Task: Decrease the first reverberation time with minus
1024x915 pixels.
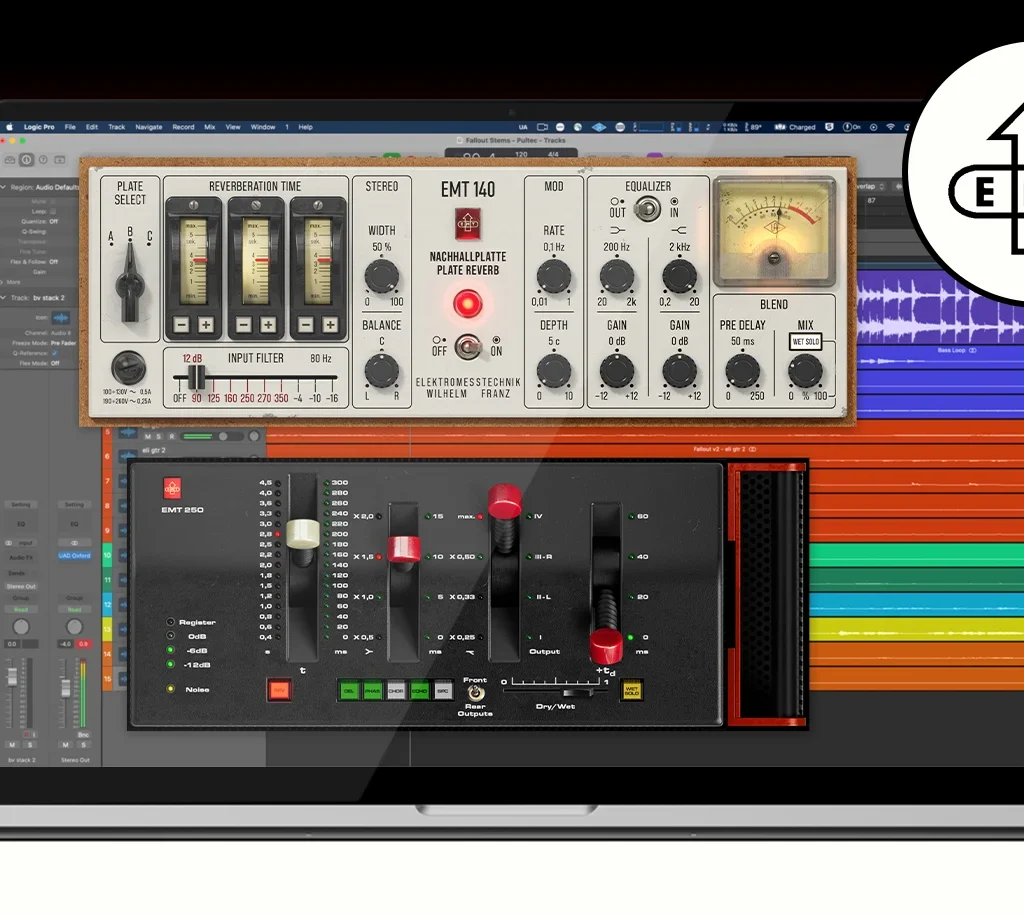Action: point(182,325)
